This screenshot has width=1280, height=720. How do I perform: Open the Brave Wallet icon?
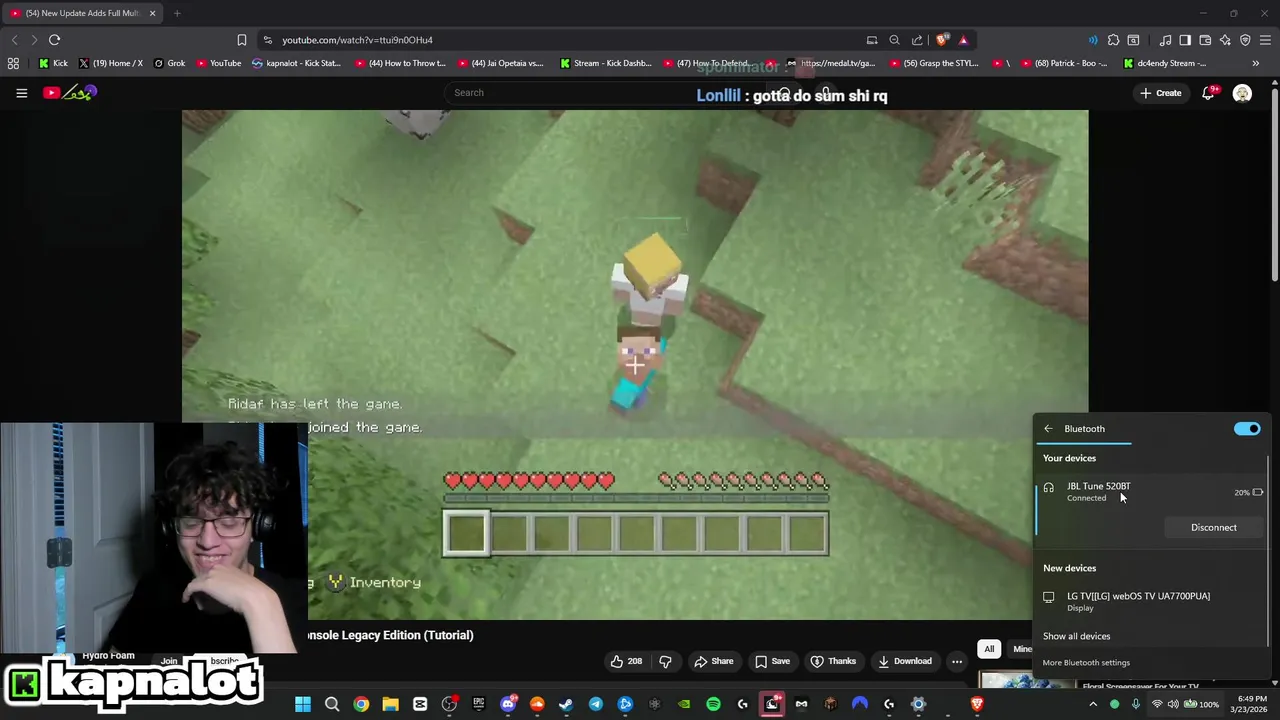tap(1205, 40)
